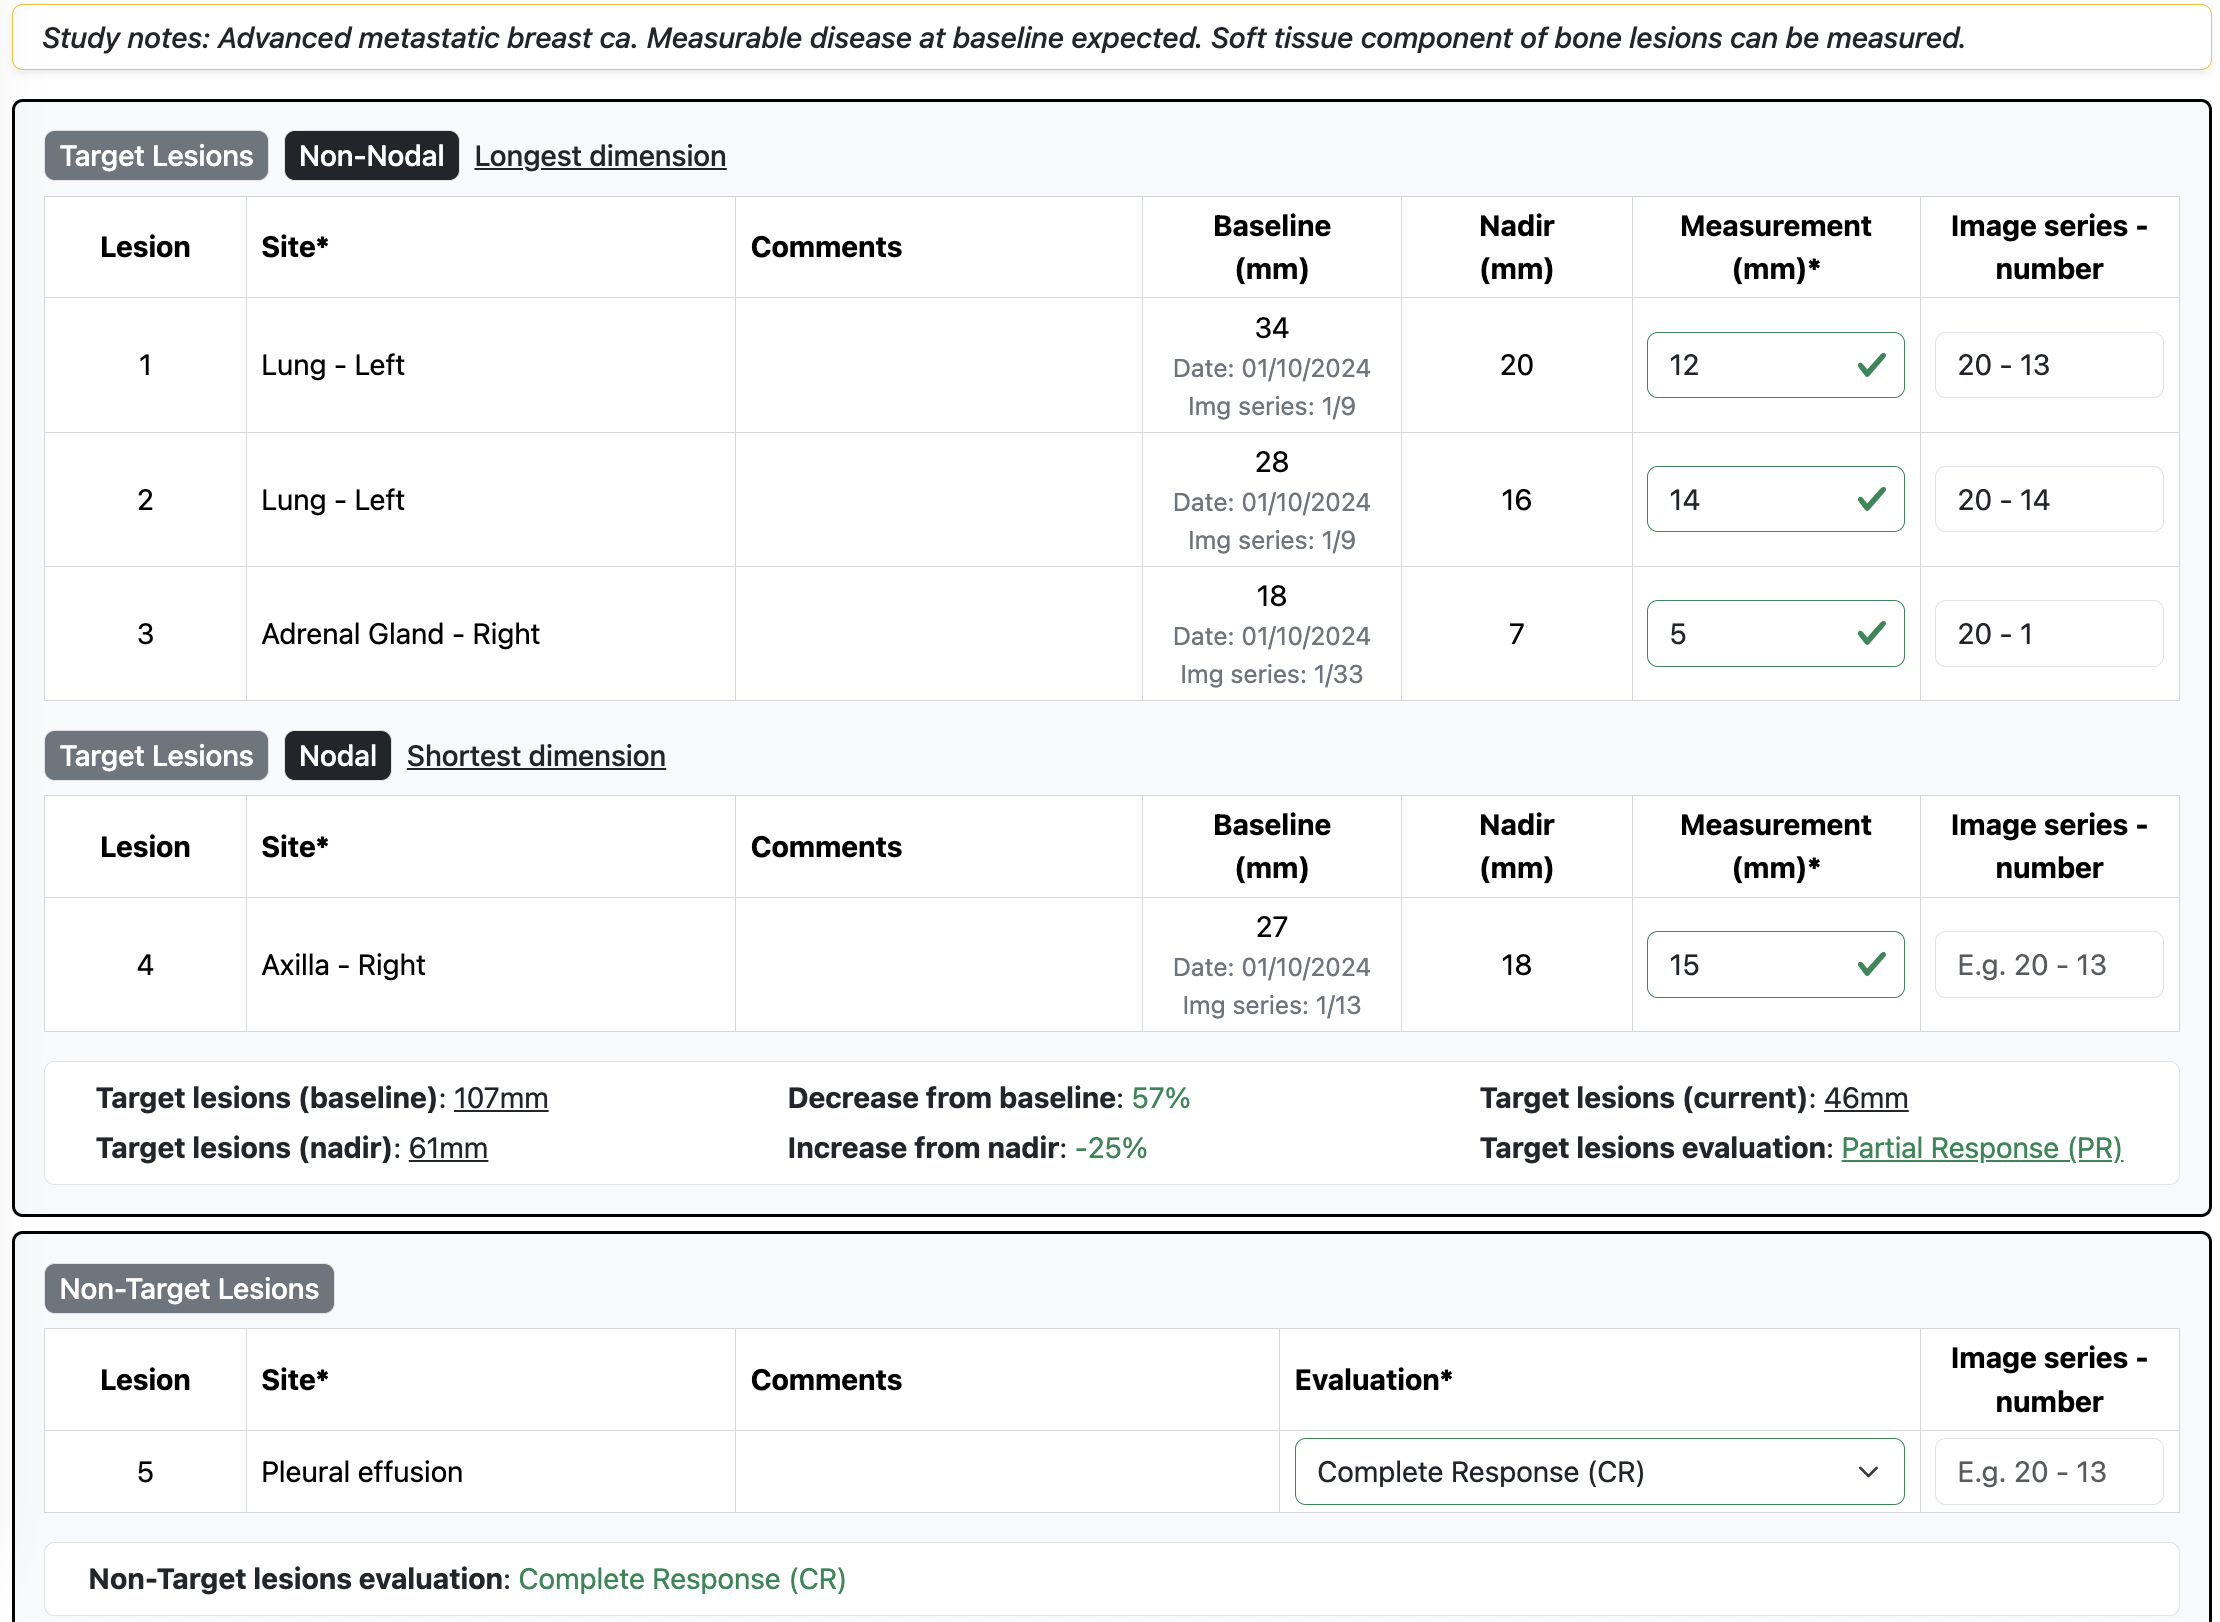Click Target lesions current 46mm link
This screenshot has width=2220, height=1622.
pyautogui.click(x=1865, y=1098)
